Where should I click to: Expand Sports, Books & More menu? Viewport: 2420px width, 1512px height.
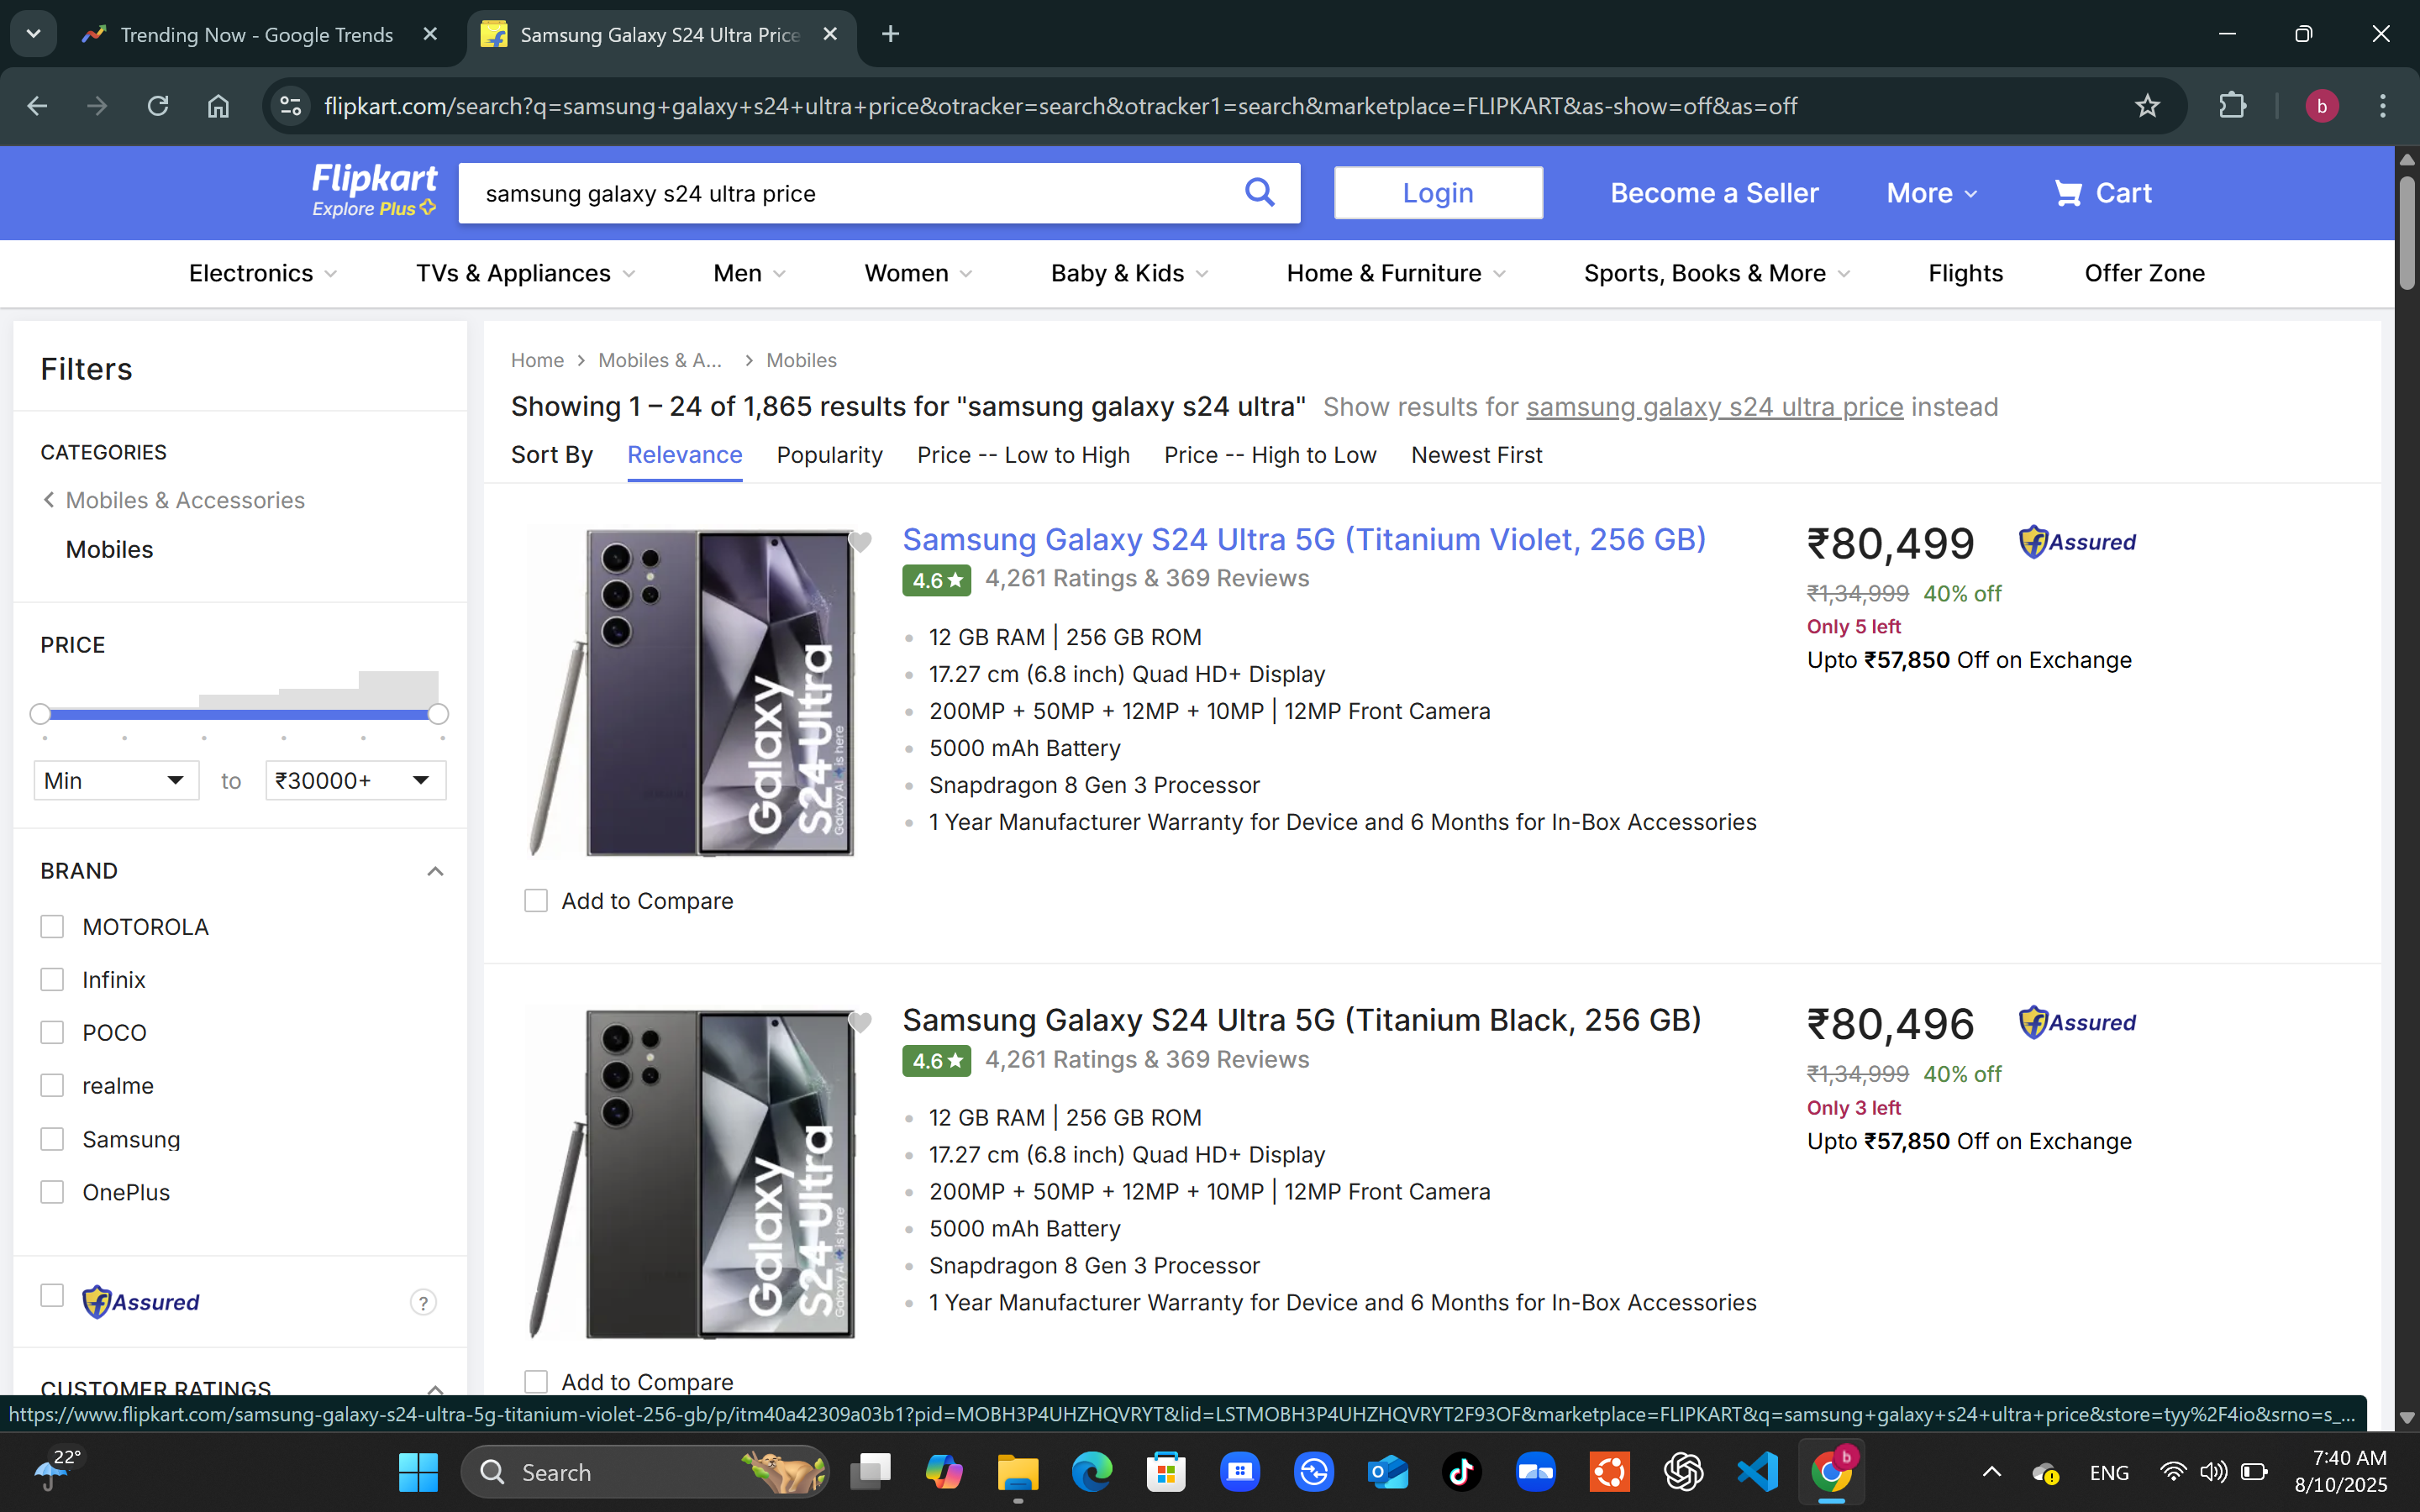(1717, 273)
